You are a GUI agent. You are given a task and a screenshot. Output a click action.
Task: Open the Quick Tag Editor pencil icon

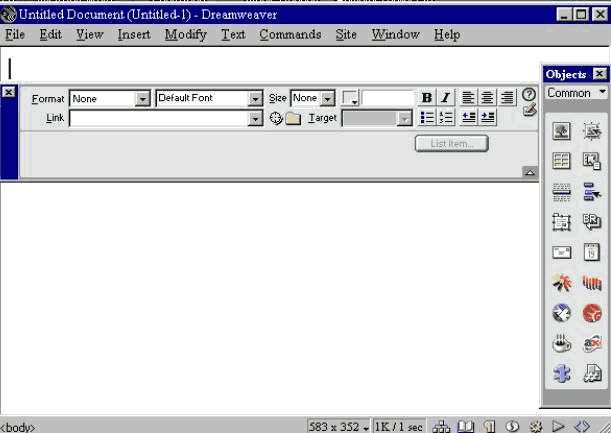[x=530, y=110]
